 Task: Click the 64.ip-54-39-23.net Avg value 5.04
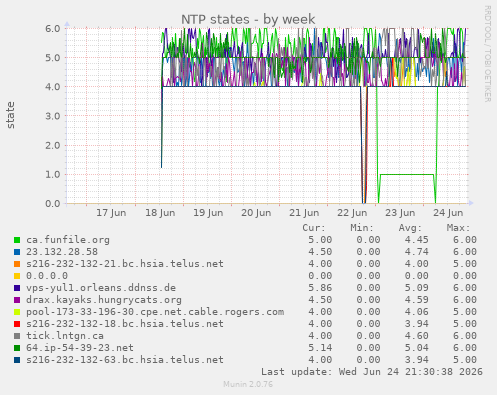(x=417, y=348)
